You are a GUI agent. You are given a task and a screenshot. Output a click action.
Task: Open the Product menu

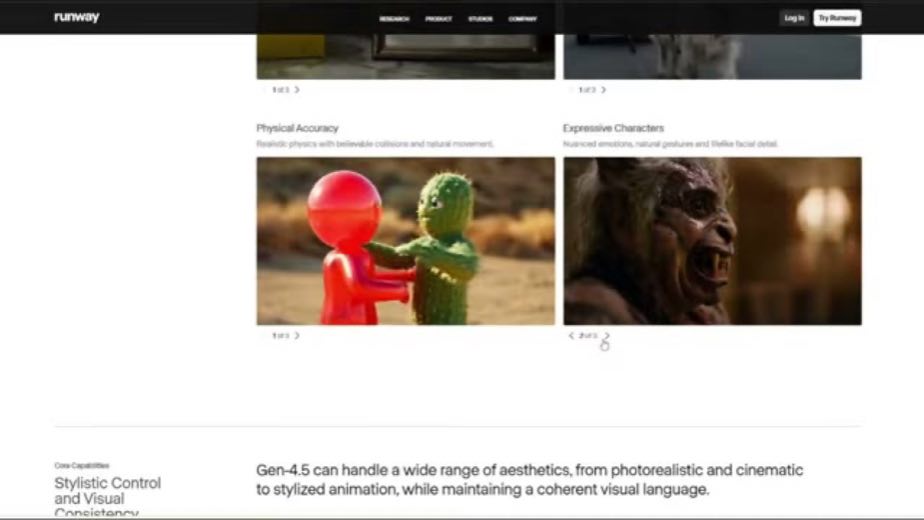[438, 19]
